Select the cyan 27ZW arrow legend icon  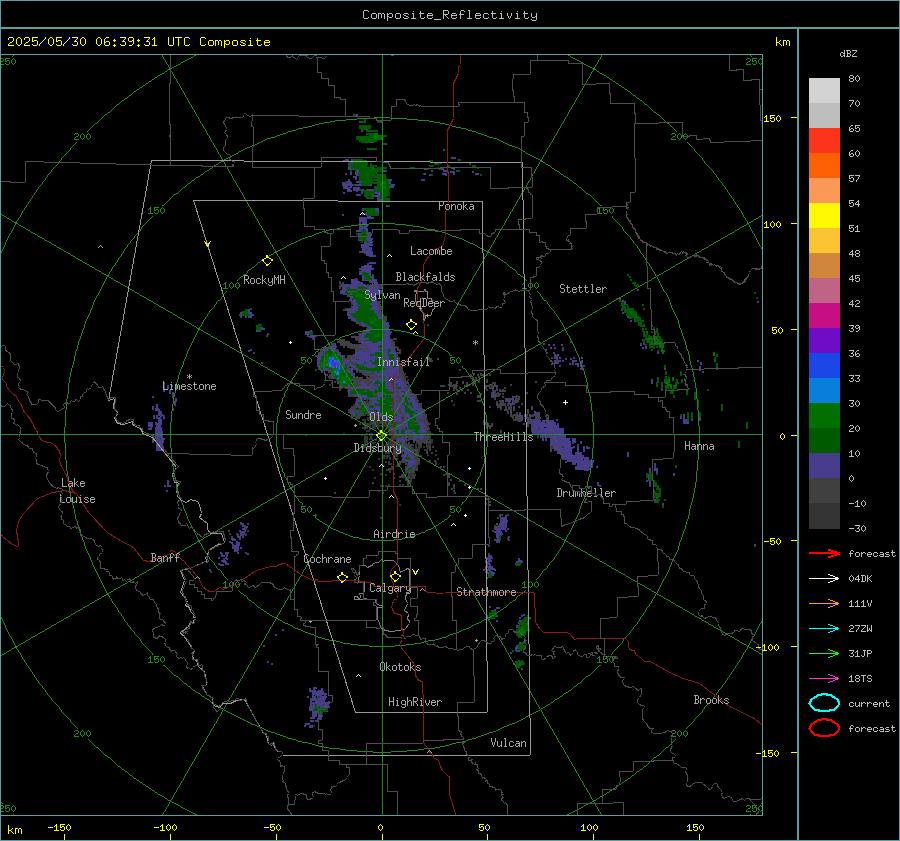824,629
